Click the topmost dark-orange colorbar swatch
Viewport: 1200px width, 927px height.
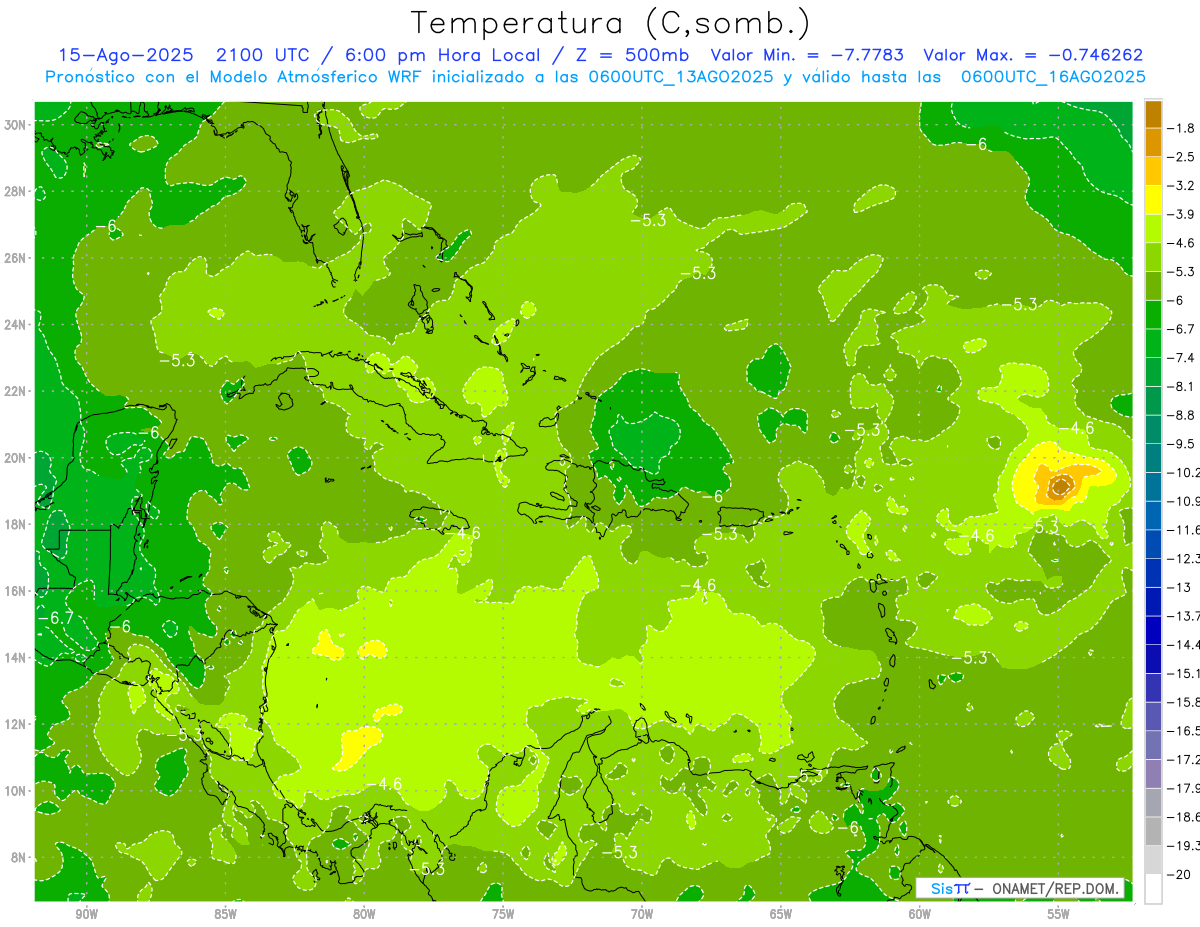click(1153, 114)
